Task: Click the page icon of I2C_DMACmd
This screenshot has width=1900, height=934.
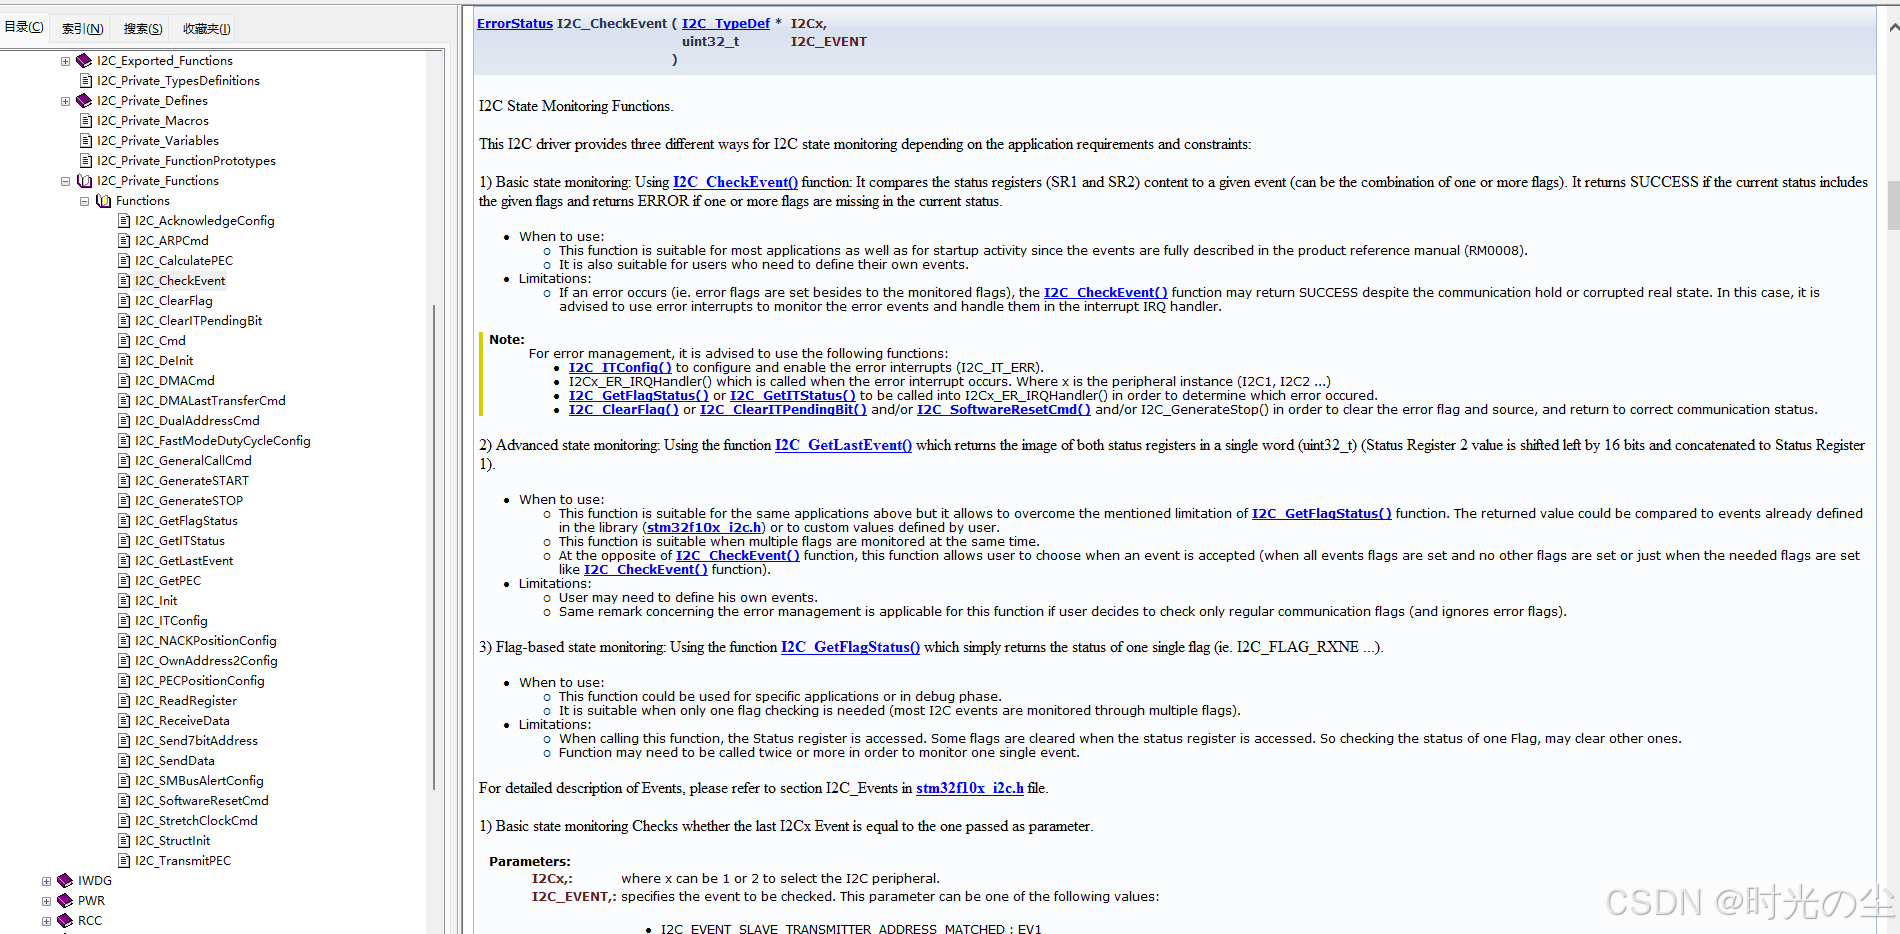Action: 124,381
